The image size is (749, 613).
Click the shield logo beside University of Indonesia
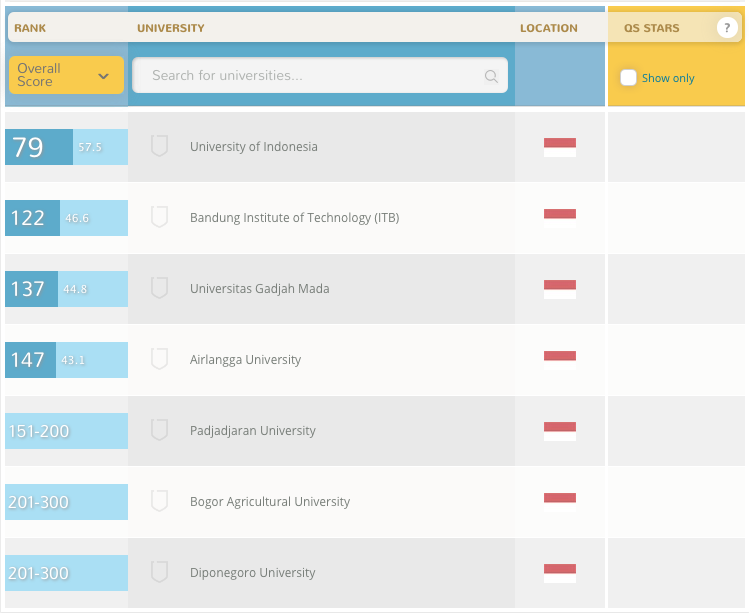click(x=160, y=146)
